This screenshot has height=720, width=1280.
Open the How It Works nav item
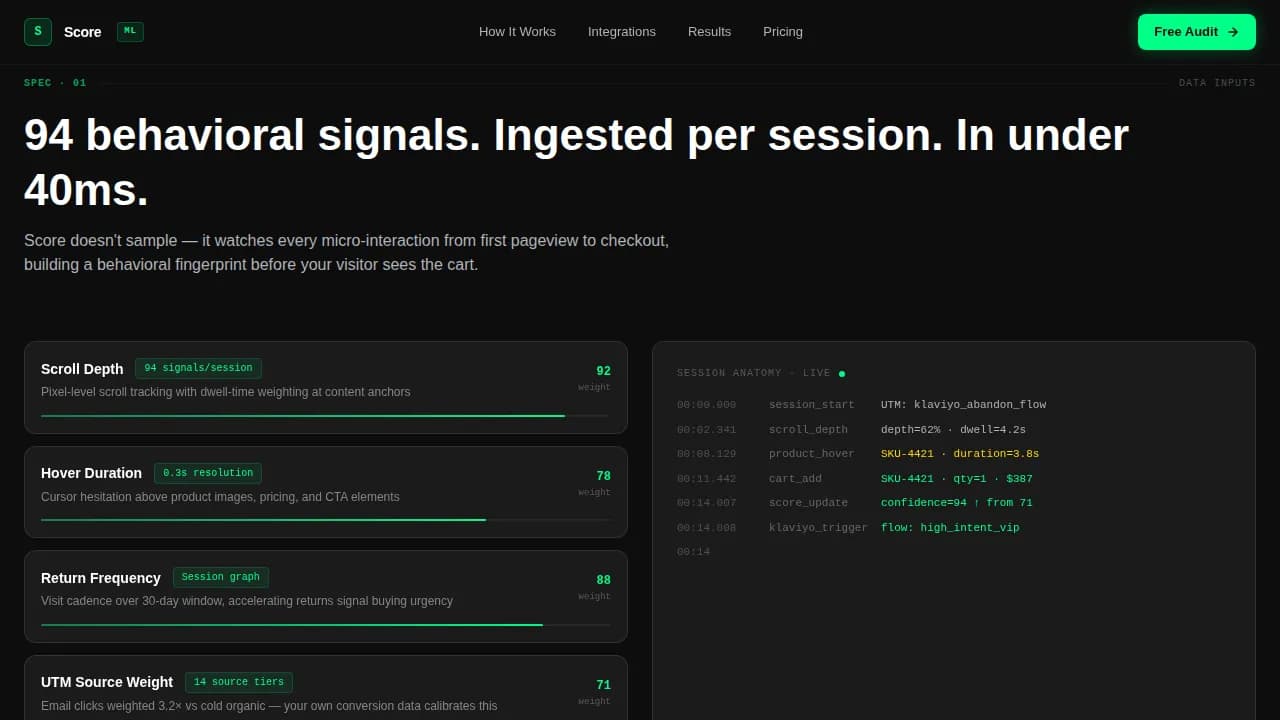point(517,32)
